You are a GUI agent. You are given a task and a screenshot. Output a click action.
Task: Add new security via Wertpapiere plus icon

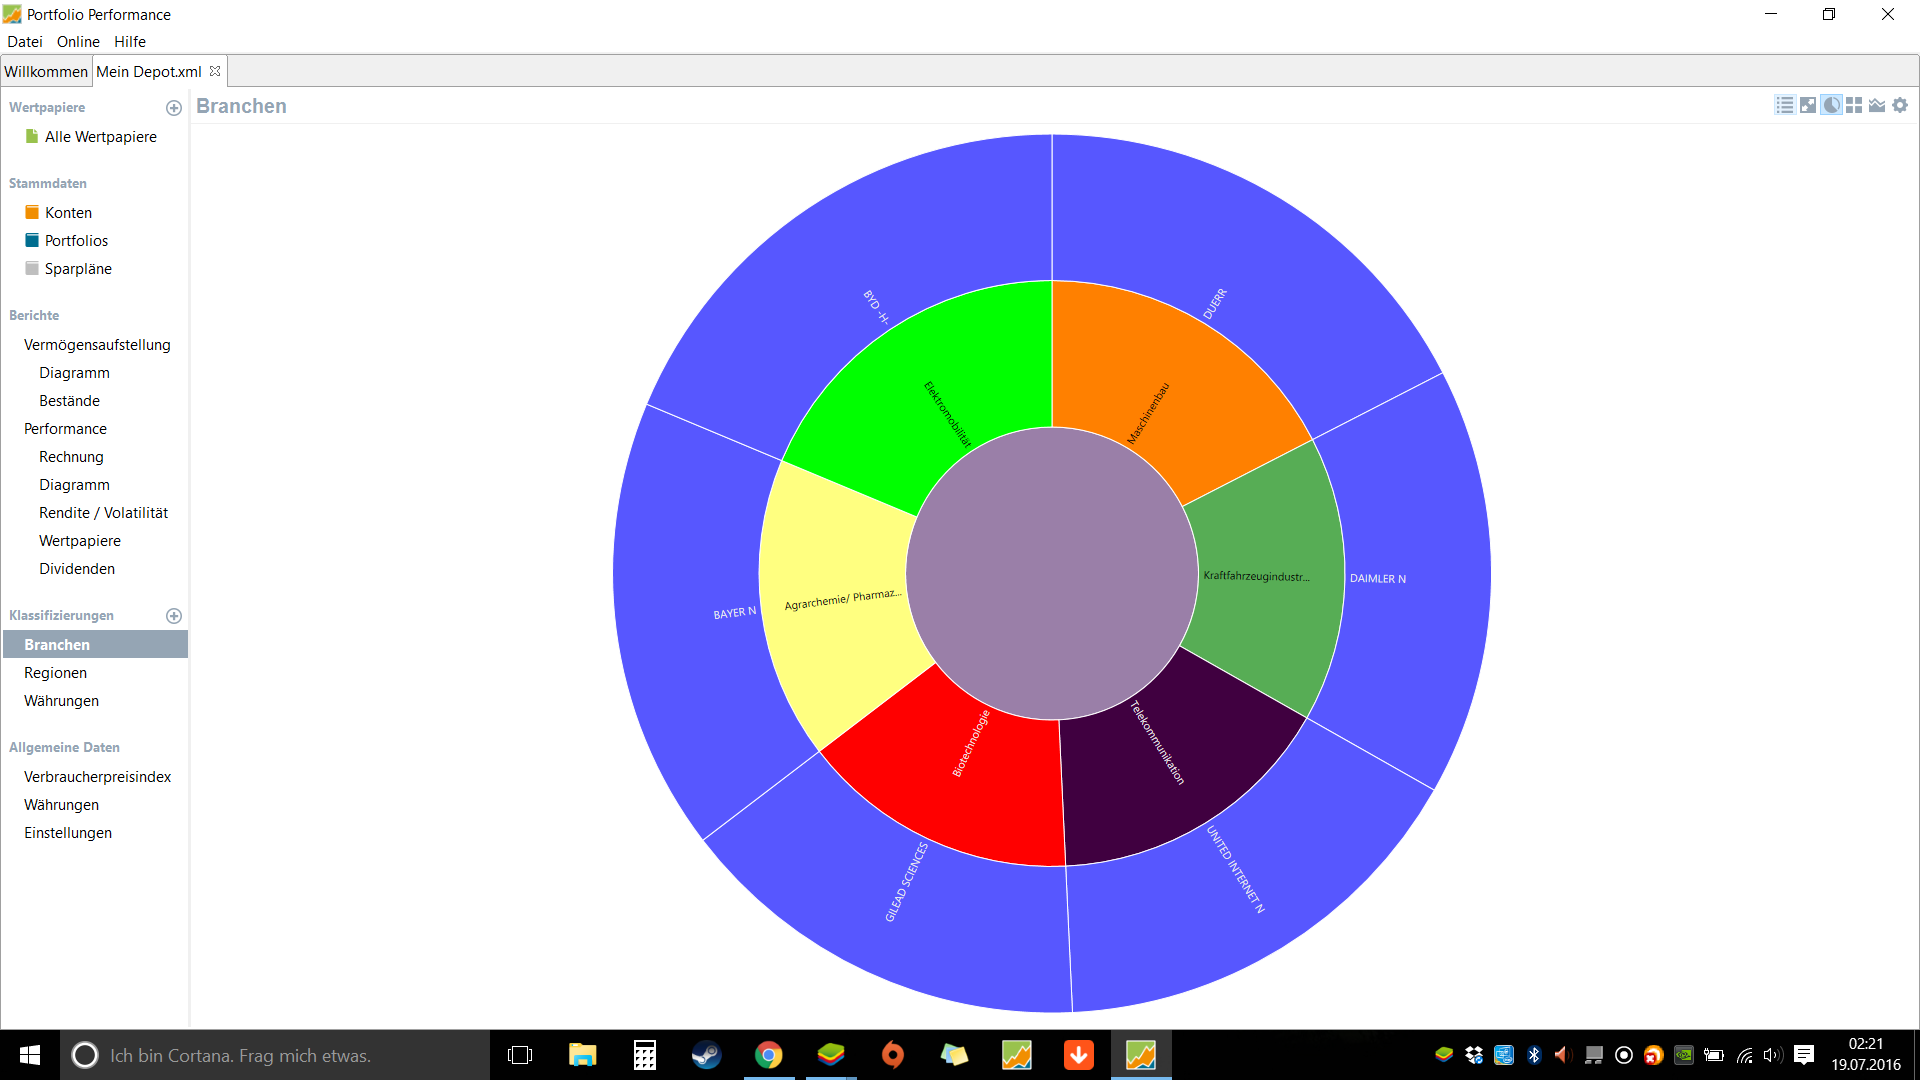(x=173, y=108)
